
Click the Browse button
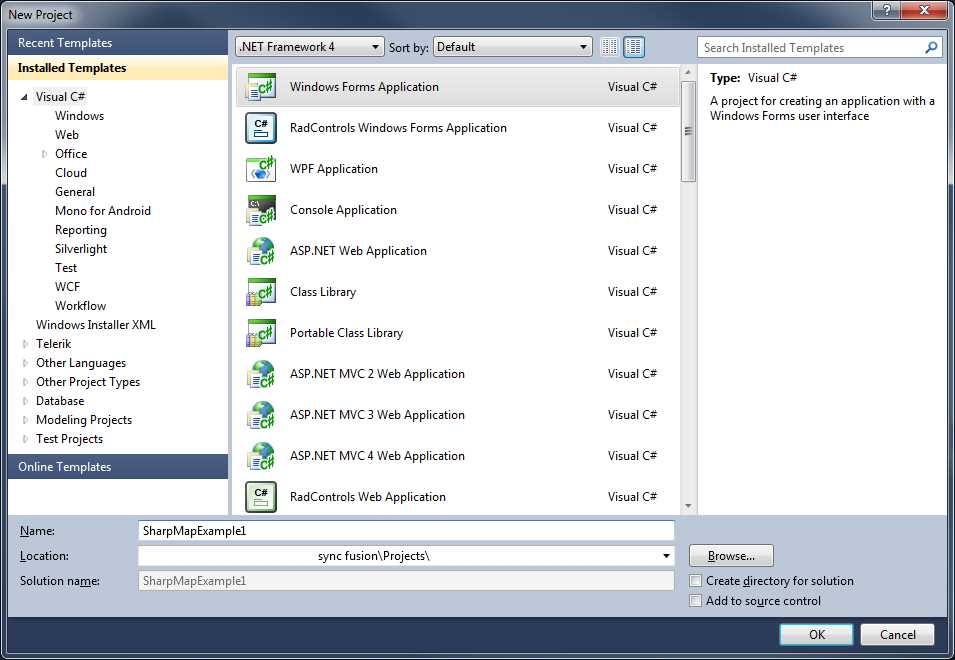coord(731,556)
